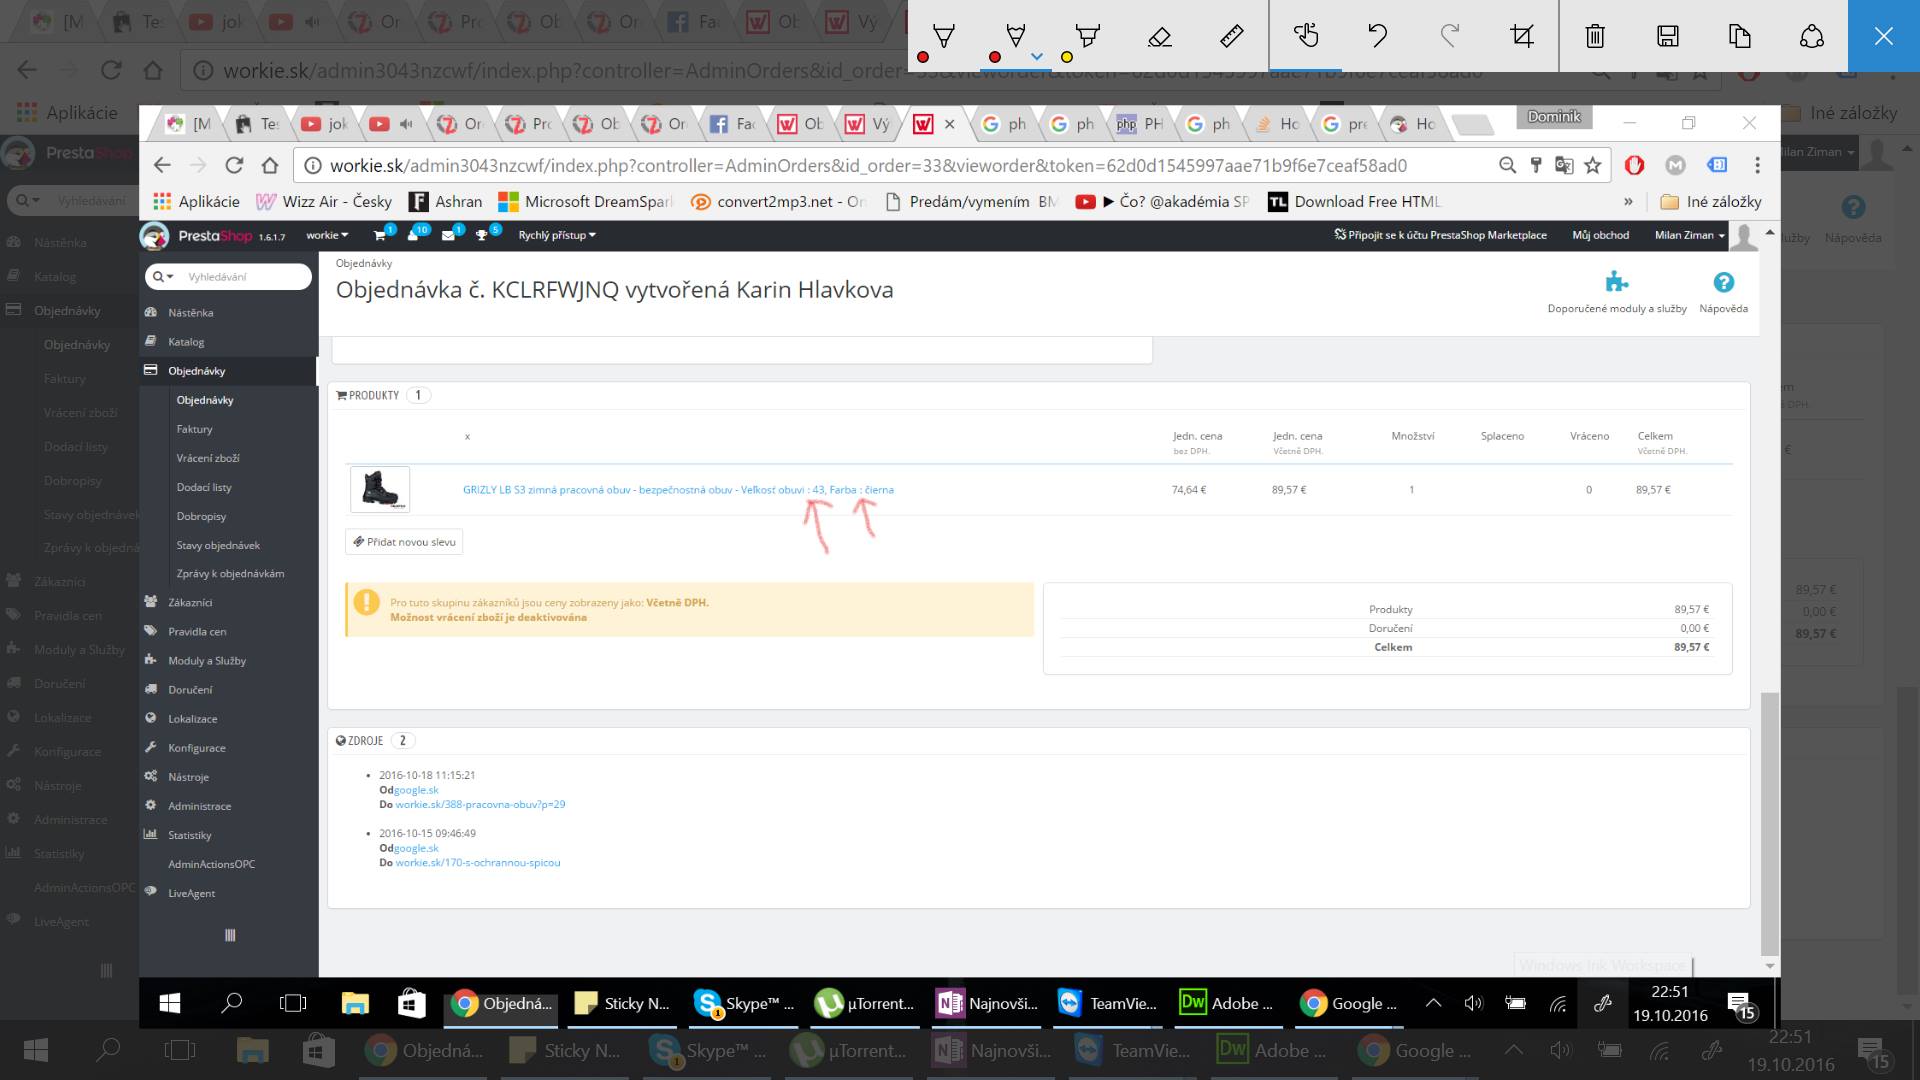
Task: Expand the Milan Ziman account menu in the black PrestaShop header
Action: coord(1689,235)
